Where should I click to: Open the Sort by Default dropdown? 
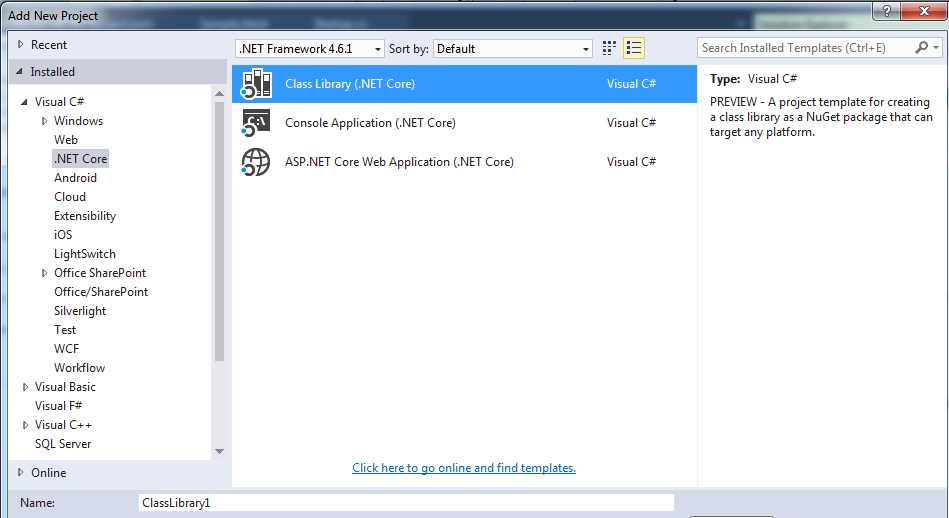513,48
